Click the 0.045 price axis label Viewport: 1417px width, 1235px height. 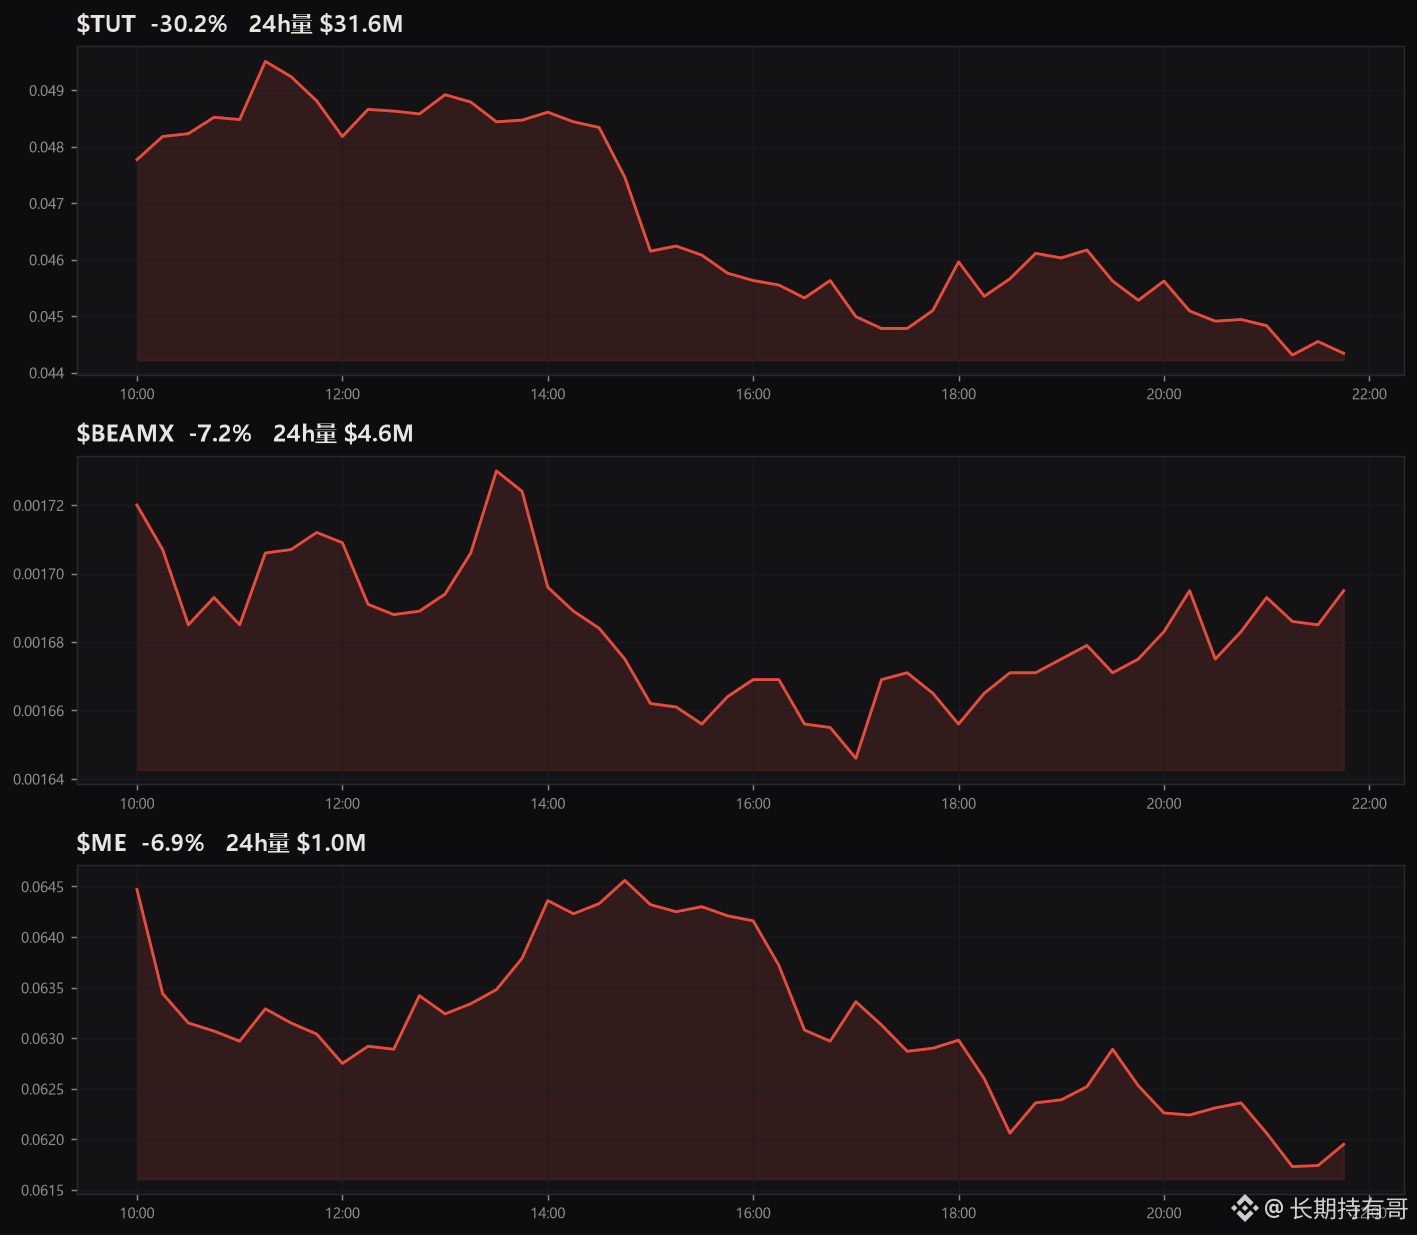pos(46,317)
